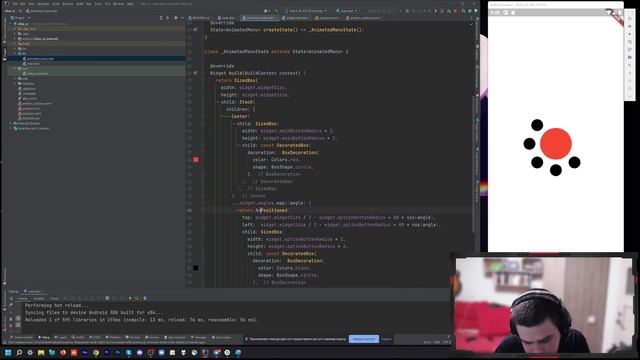This screenshot has width=640, height=360.
Task: Tap the red center button in emulator
Action: pyautogui.click(x=556, y=143)
